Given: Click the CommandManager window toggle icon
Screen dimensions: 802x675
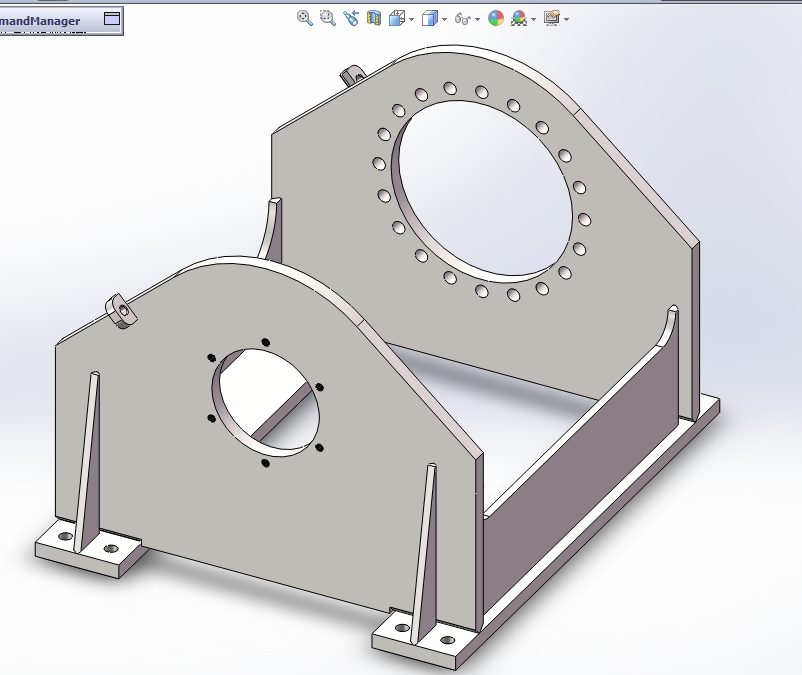Looking at the screenshot, I should pos(112,19).
